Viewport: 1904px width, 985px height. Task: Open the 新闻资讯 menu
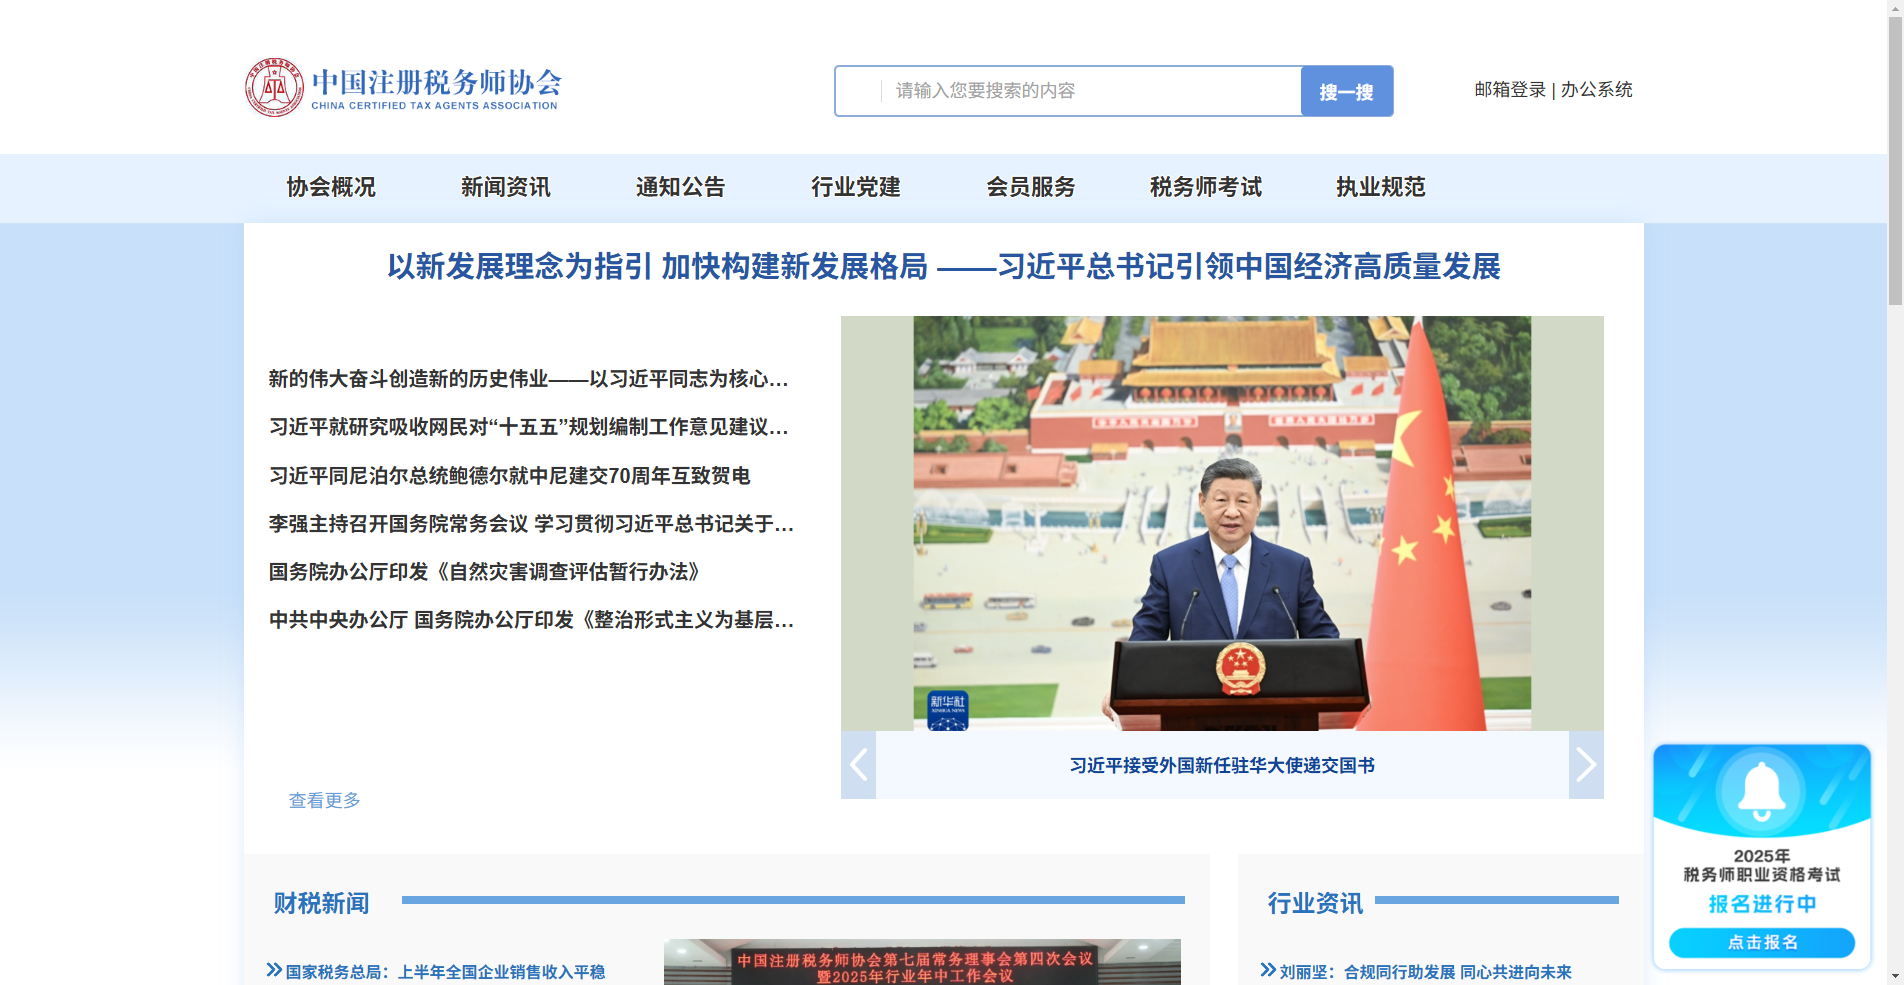tap(506, 187)
